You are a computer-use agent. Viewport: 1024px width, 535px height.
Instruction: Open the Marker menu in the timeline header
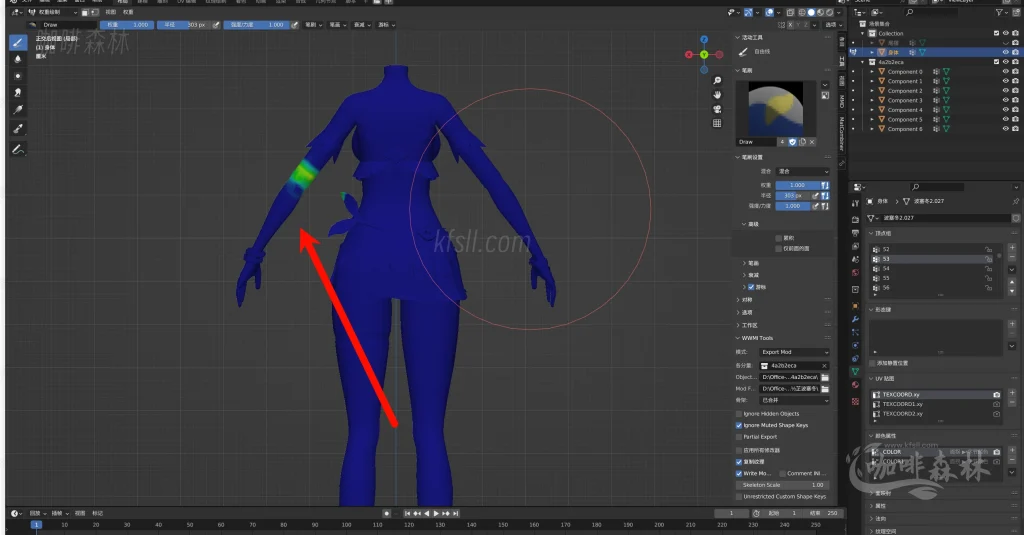click(x=97, y=513)
